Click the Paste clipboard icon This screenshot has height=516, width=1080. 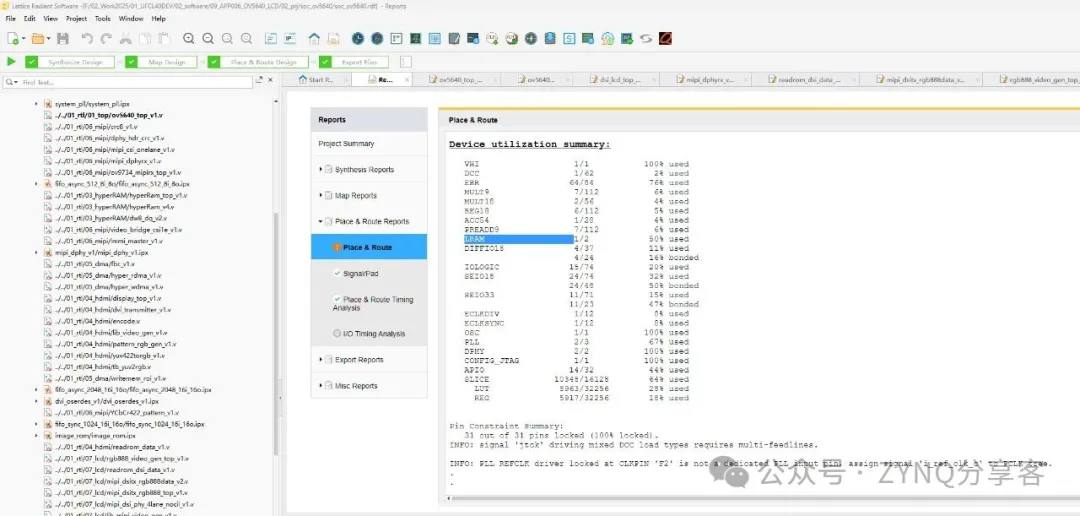pyautogui.click(x=164, y=39)
